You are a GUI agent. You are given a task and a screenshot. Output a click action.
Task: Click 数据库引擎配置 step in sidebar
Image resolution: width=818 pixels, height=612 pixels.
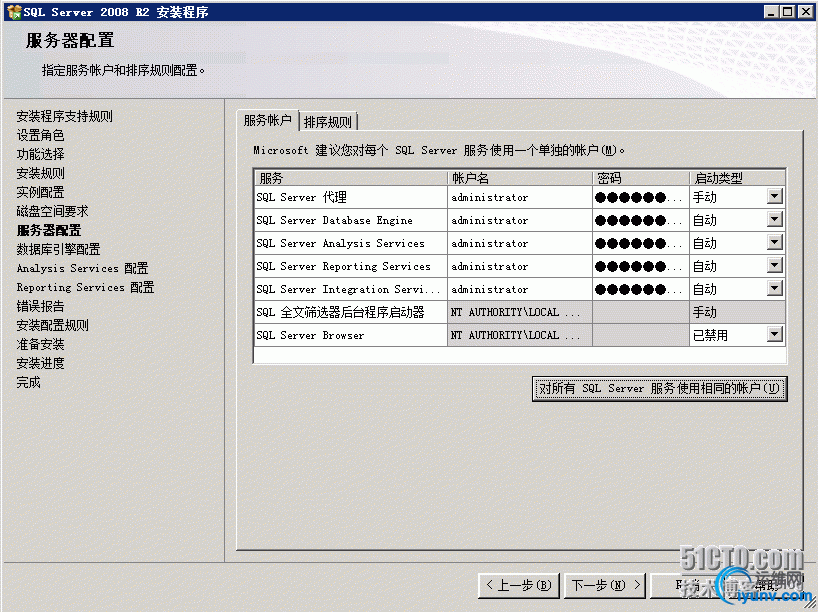(x=58, y=249)
